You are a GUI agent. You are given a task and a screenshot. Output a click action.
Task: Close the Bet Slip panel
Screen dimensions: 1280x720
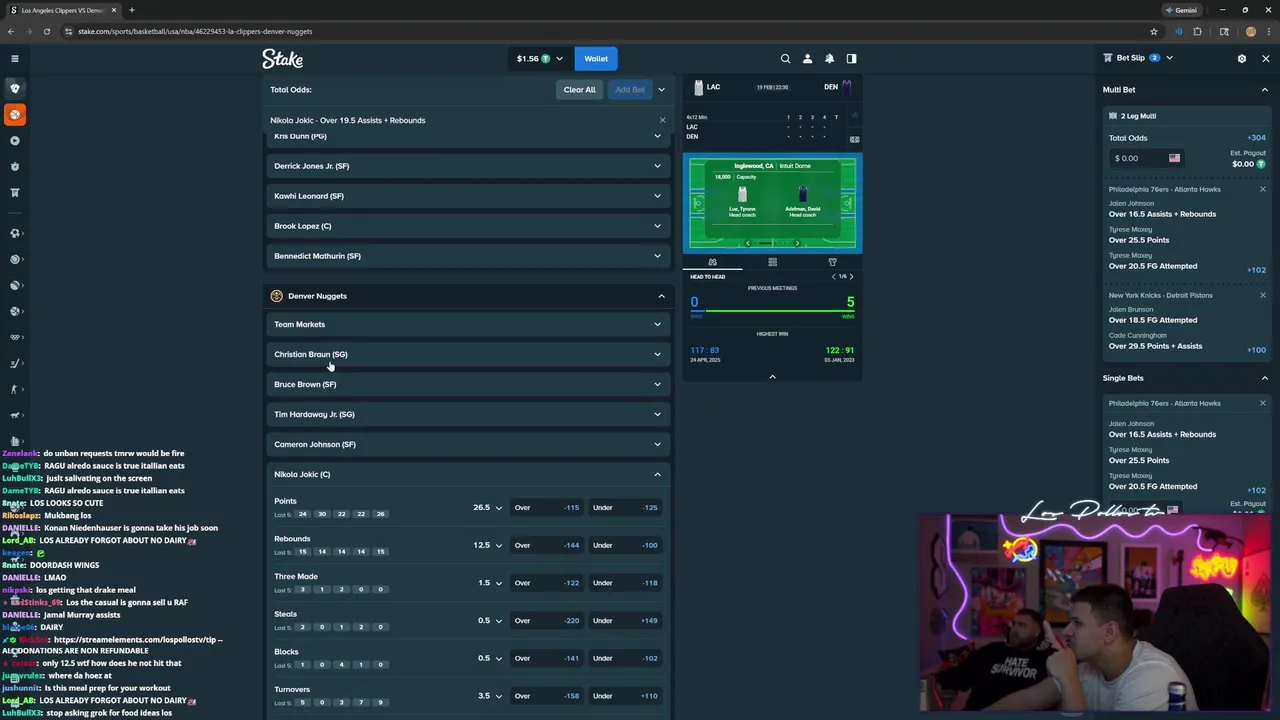[x=1265, y=59]
